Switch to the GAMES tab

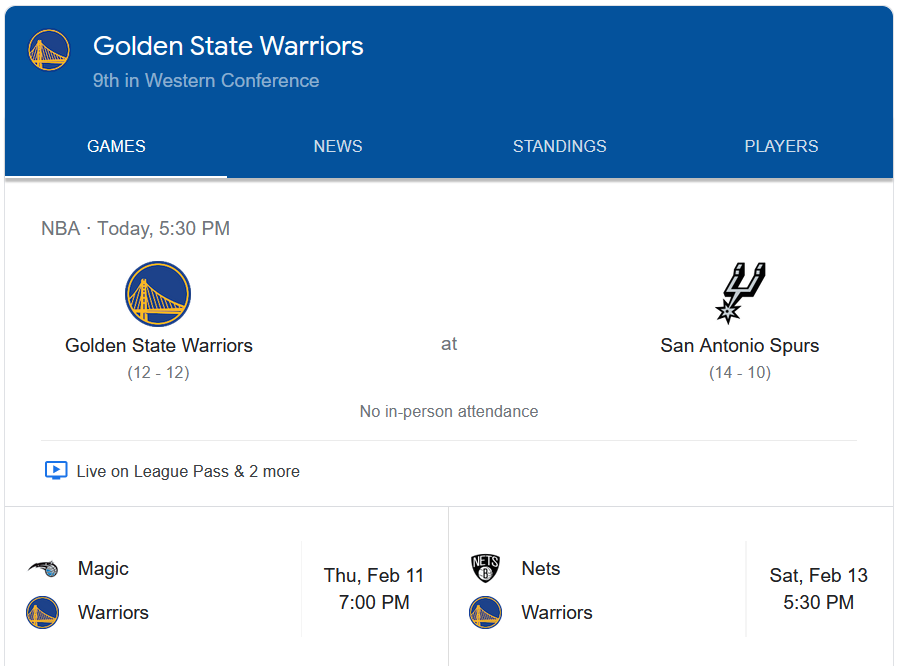click(x=116, y=146)
